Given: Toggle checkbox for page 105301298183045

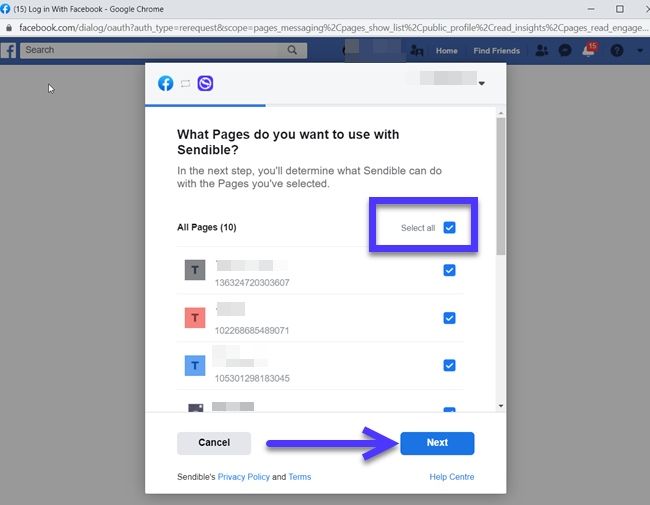Looking at the screenshot, I should coord(449,365).
